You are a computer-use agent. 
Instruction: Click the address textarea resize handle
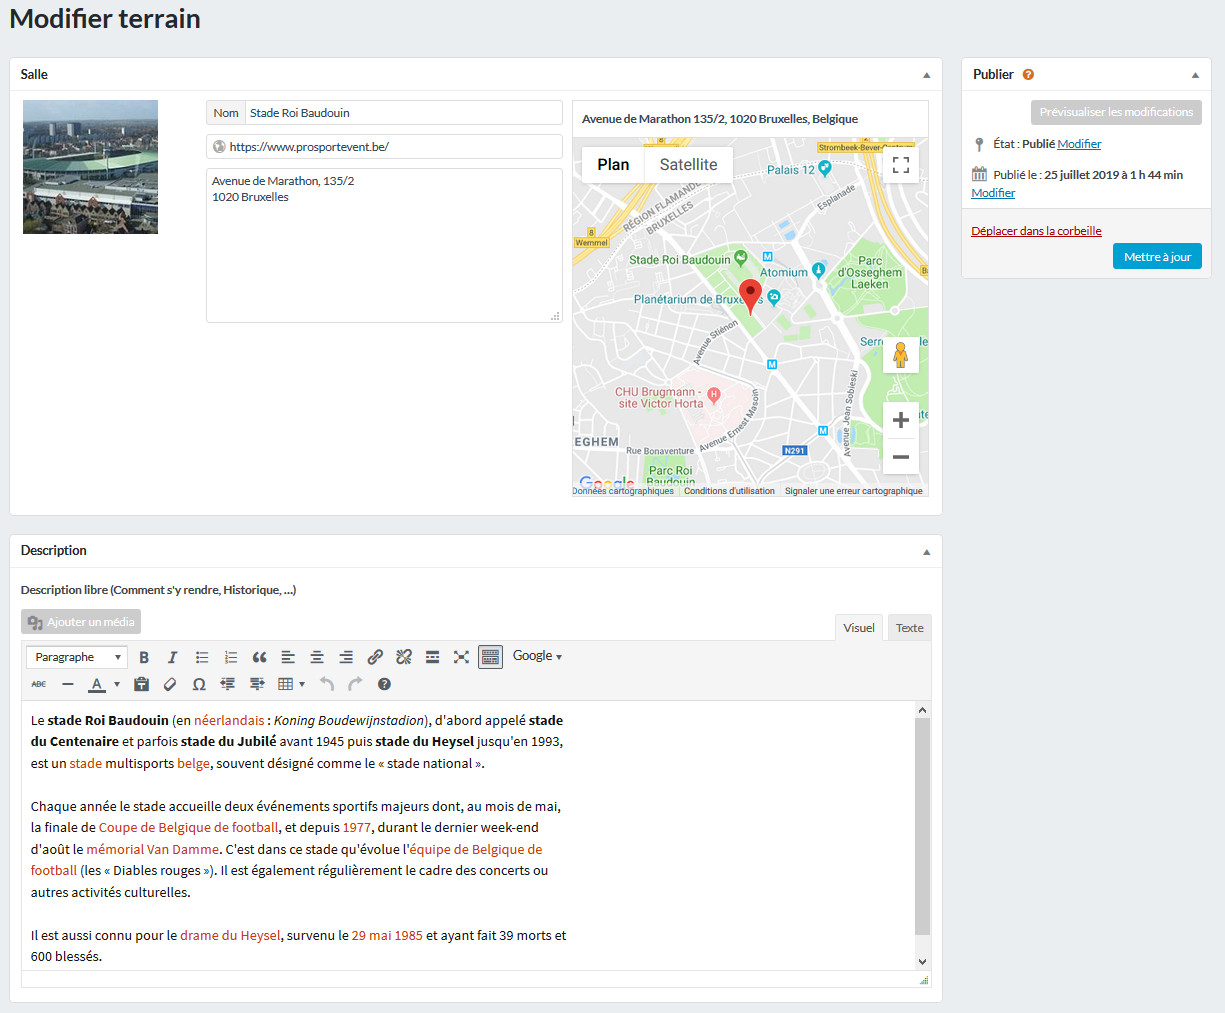555,316
